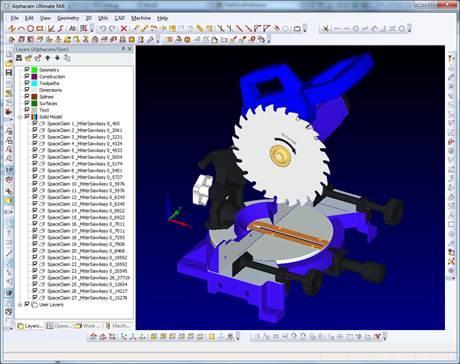Screen dimensions: 460x364
Task: Toggle the Surfaces layer checkbox
Action: [27, 103]
